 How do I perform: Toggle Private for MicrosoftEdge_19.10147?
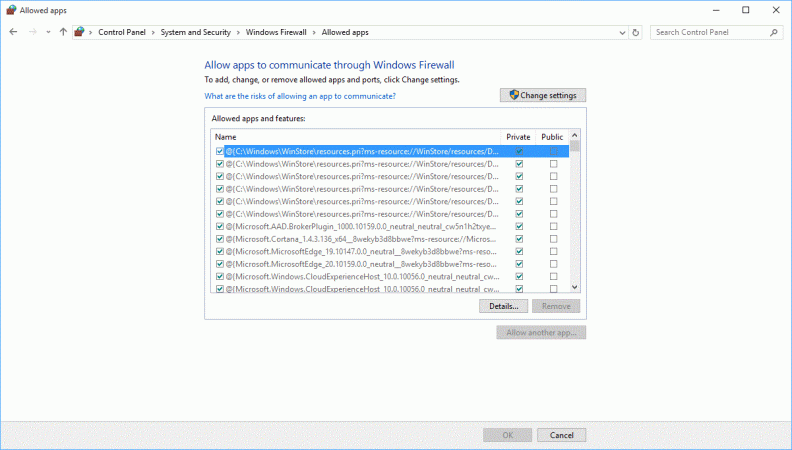point(519,252)
